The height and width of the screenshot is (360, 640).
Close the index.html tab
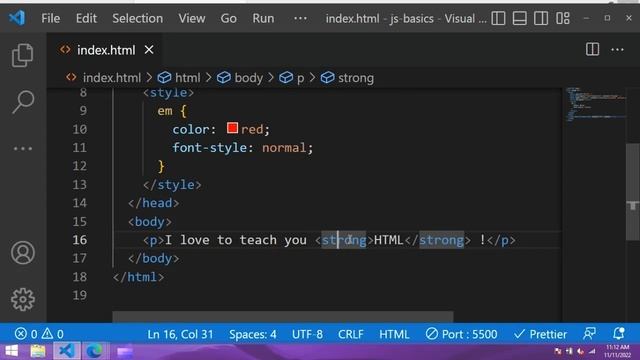[149, 50]
